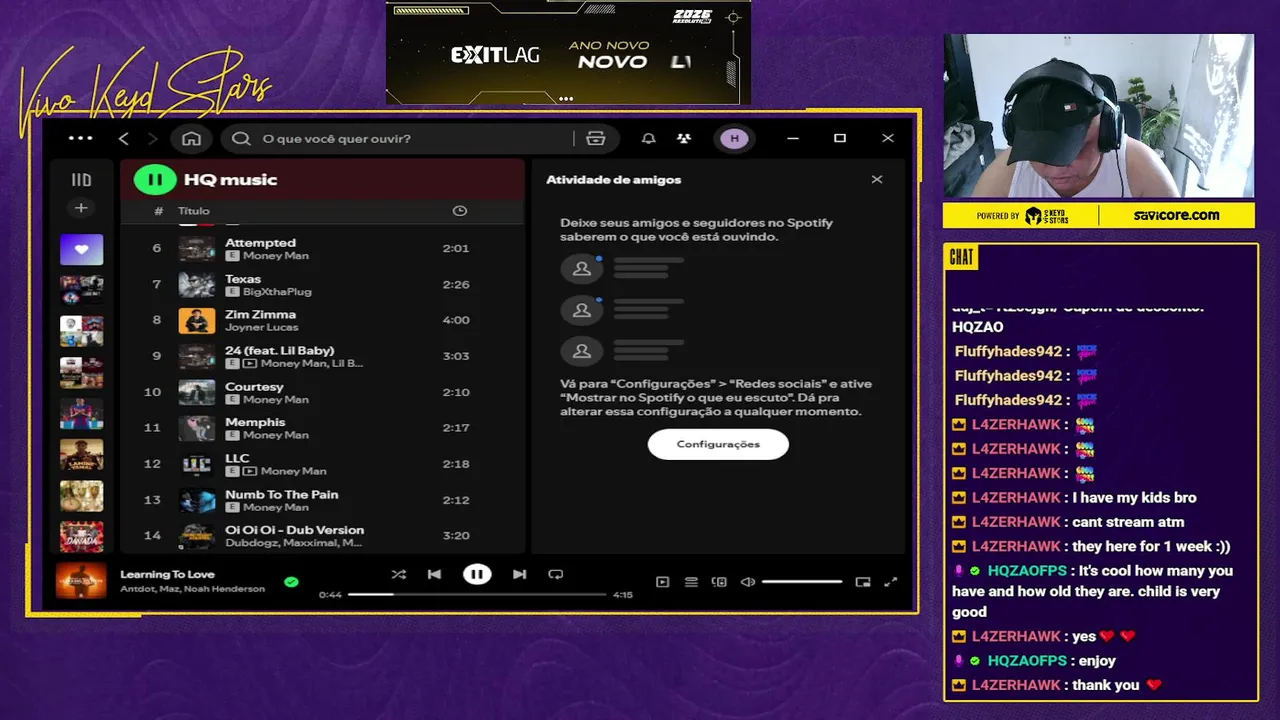Open the second playlist thumbnail in sidebar
This screenshot has width=1280, height=720.
tap(81, 290)
